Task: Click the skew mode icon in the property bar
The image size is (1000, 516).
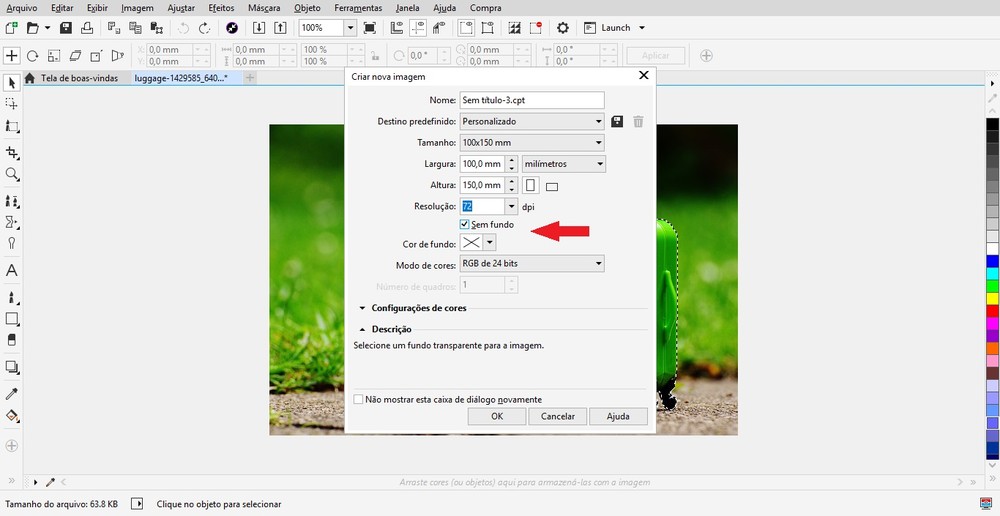Action: [x=75, y=55]
